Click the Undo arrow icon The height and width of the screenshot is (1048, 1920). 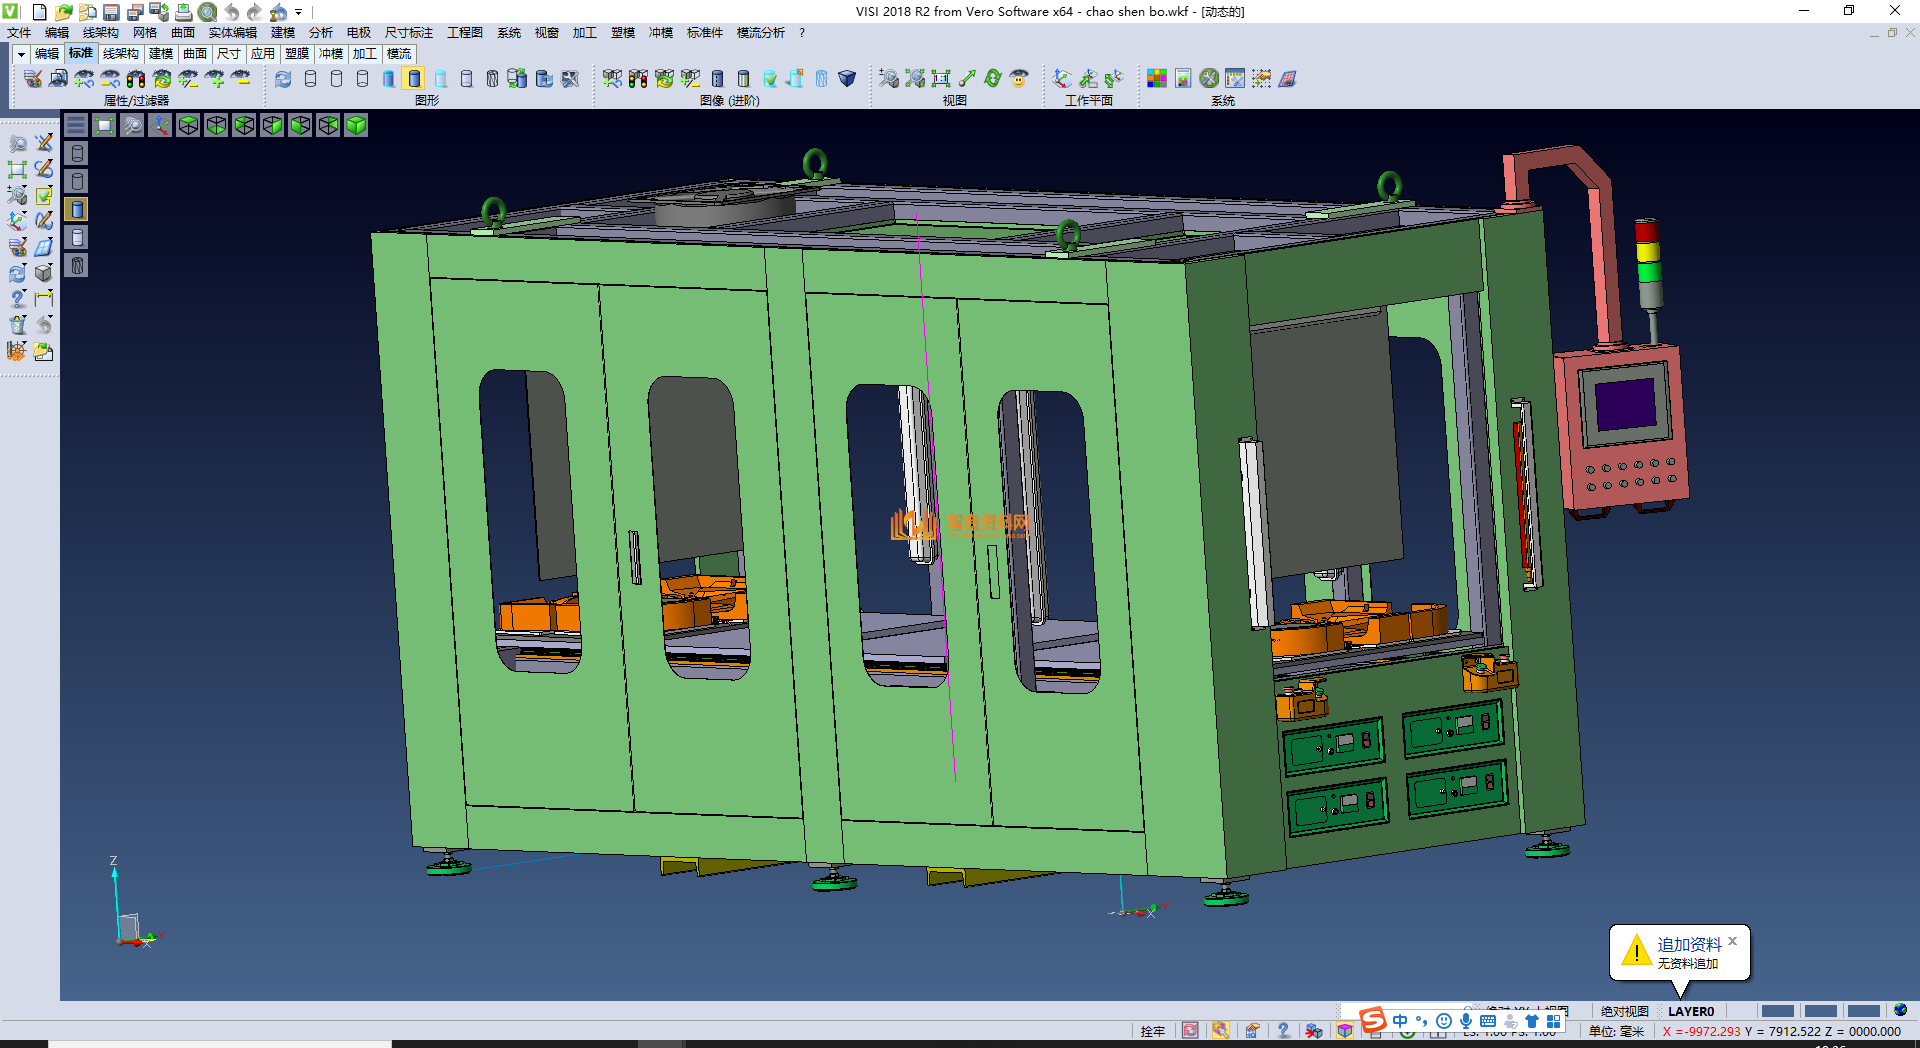click(231, 12)
